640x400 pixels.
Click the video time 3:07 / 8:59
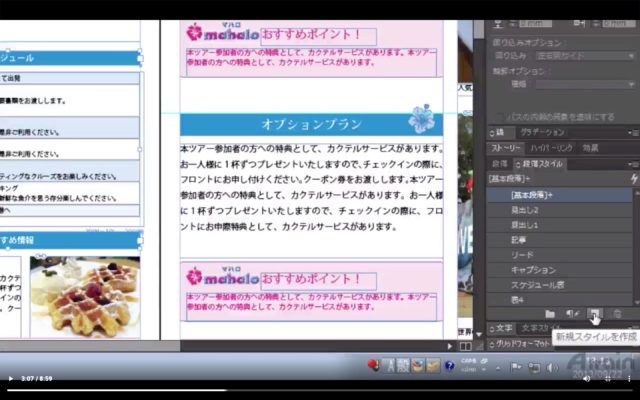37,378
